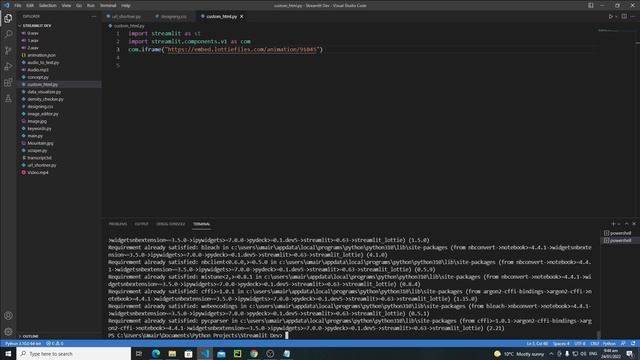Change indentation via Spaces: 4 indicator

(561, 344)
